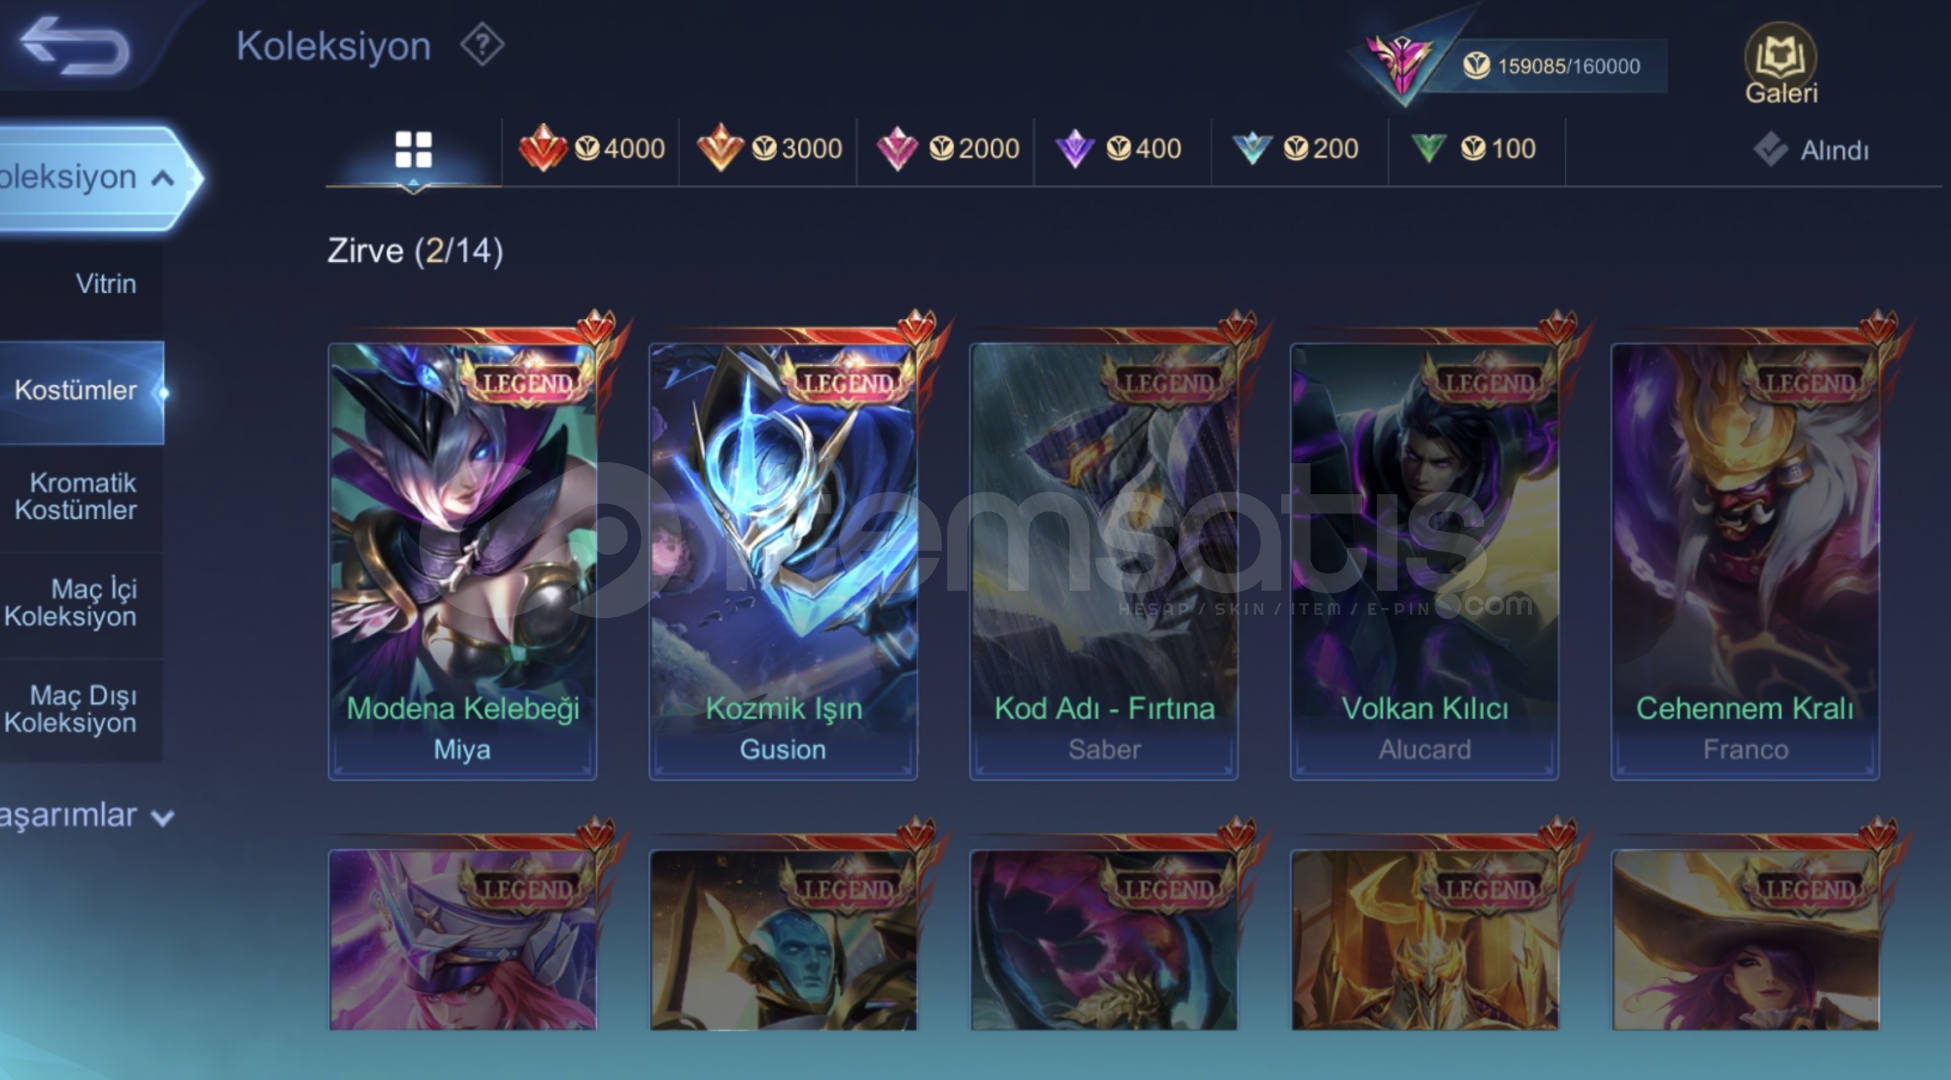The height and width of the screenshot is (1080, 1951).
Task: Open the Galeri icon
Action: [1781, 64]
